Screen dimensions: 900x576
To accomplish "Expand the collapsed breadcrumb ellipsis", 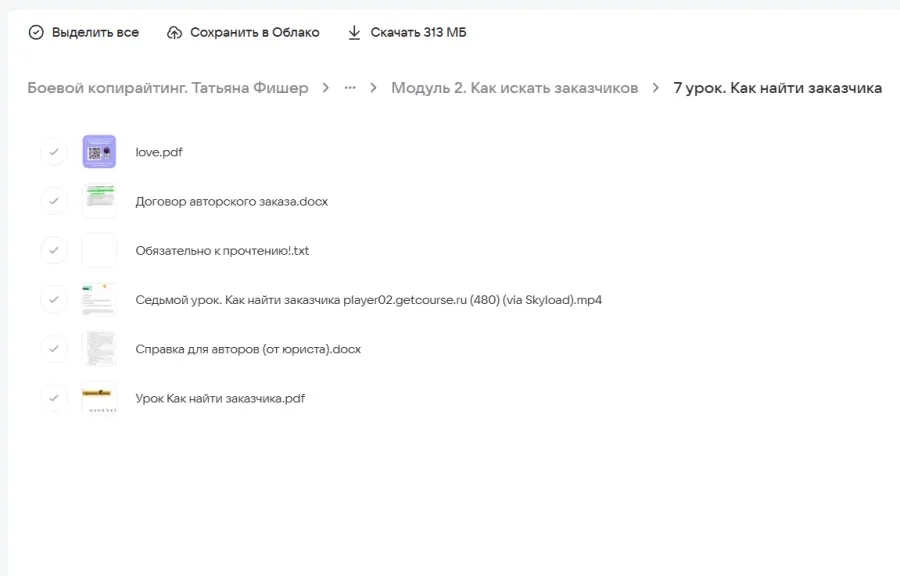I will pyautogui.click(x=350, y=88).
